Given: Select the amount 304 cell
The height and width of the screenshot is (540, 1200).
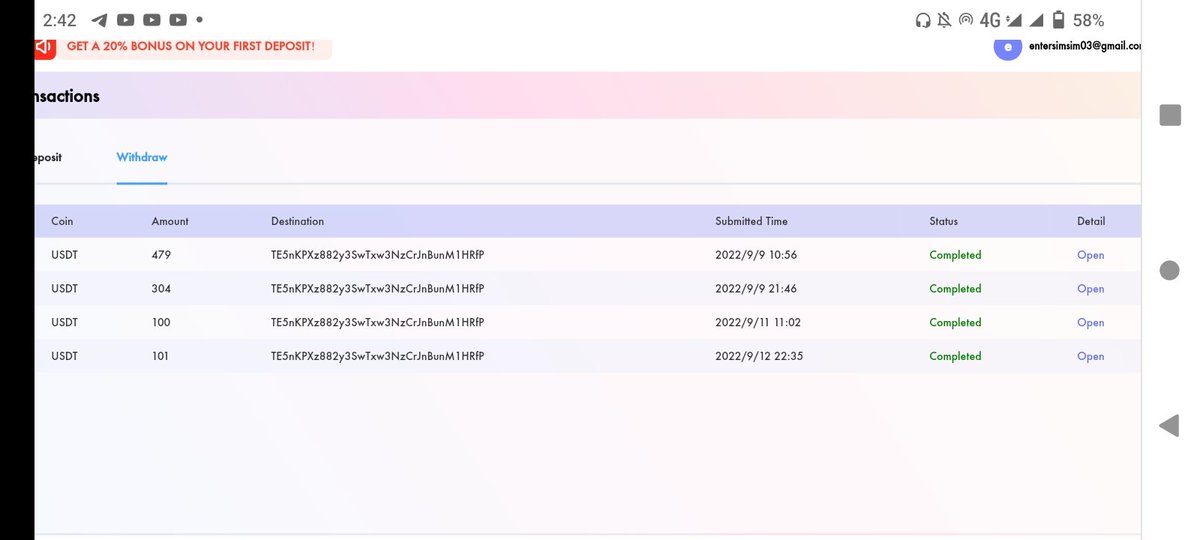Looking at the screenshot, I should (x=161, y=289).
